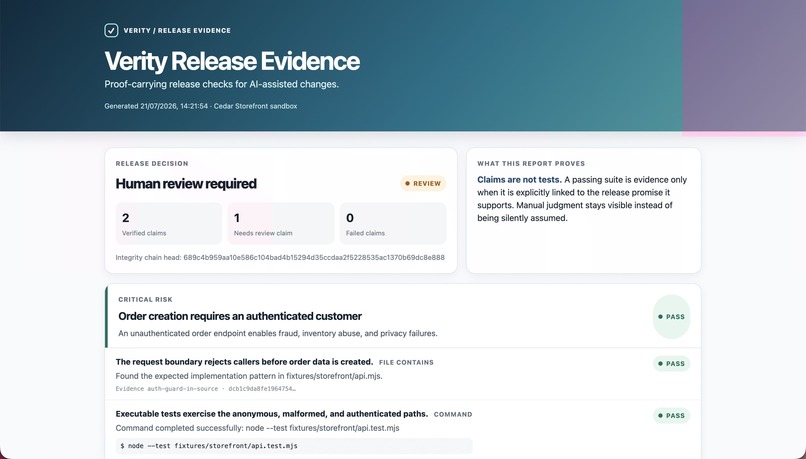Click the 'Evidence auth-guard-in-source' hash line
The width and height of the screenshot is (806, 459).
click(206, 389)
